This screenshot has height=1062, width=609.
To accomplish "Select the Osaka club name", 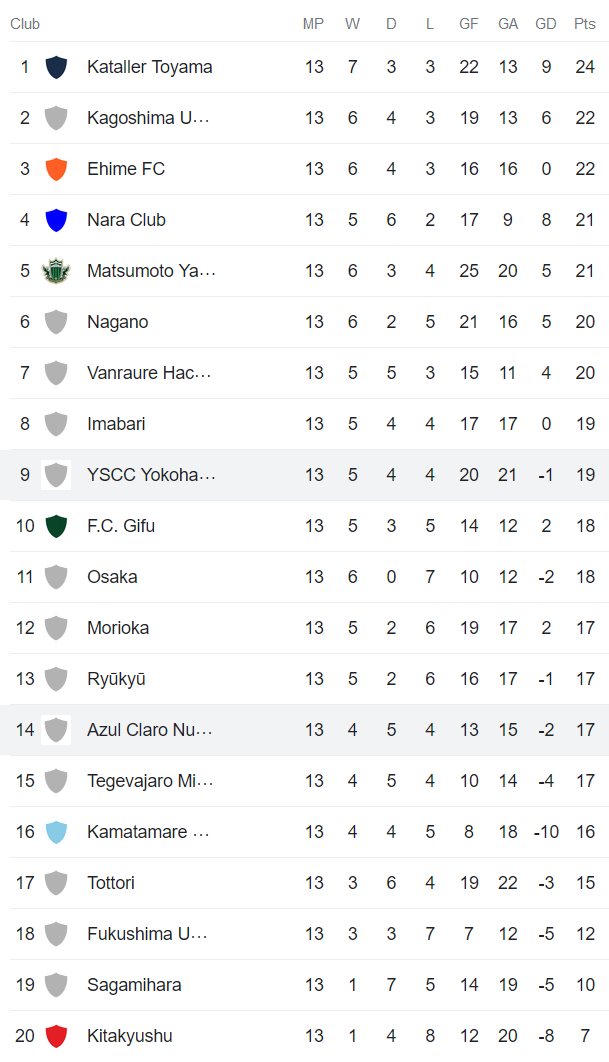I will [112, 576].
